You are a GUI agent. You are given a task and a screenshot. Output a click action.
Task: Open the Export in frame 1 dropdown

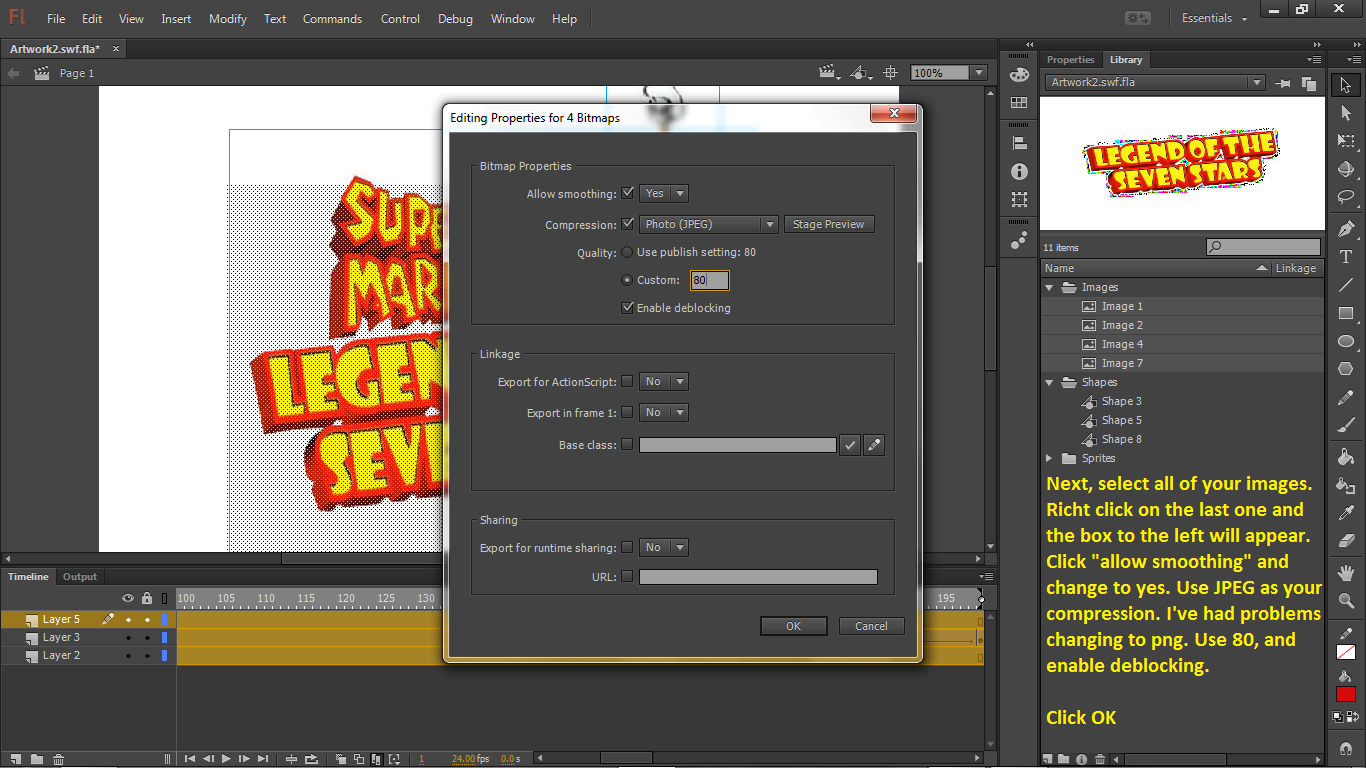tap(664, 413)
